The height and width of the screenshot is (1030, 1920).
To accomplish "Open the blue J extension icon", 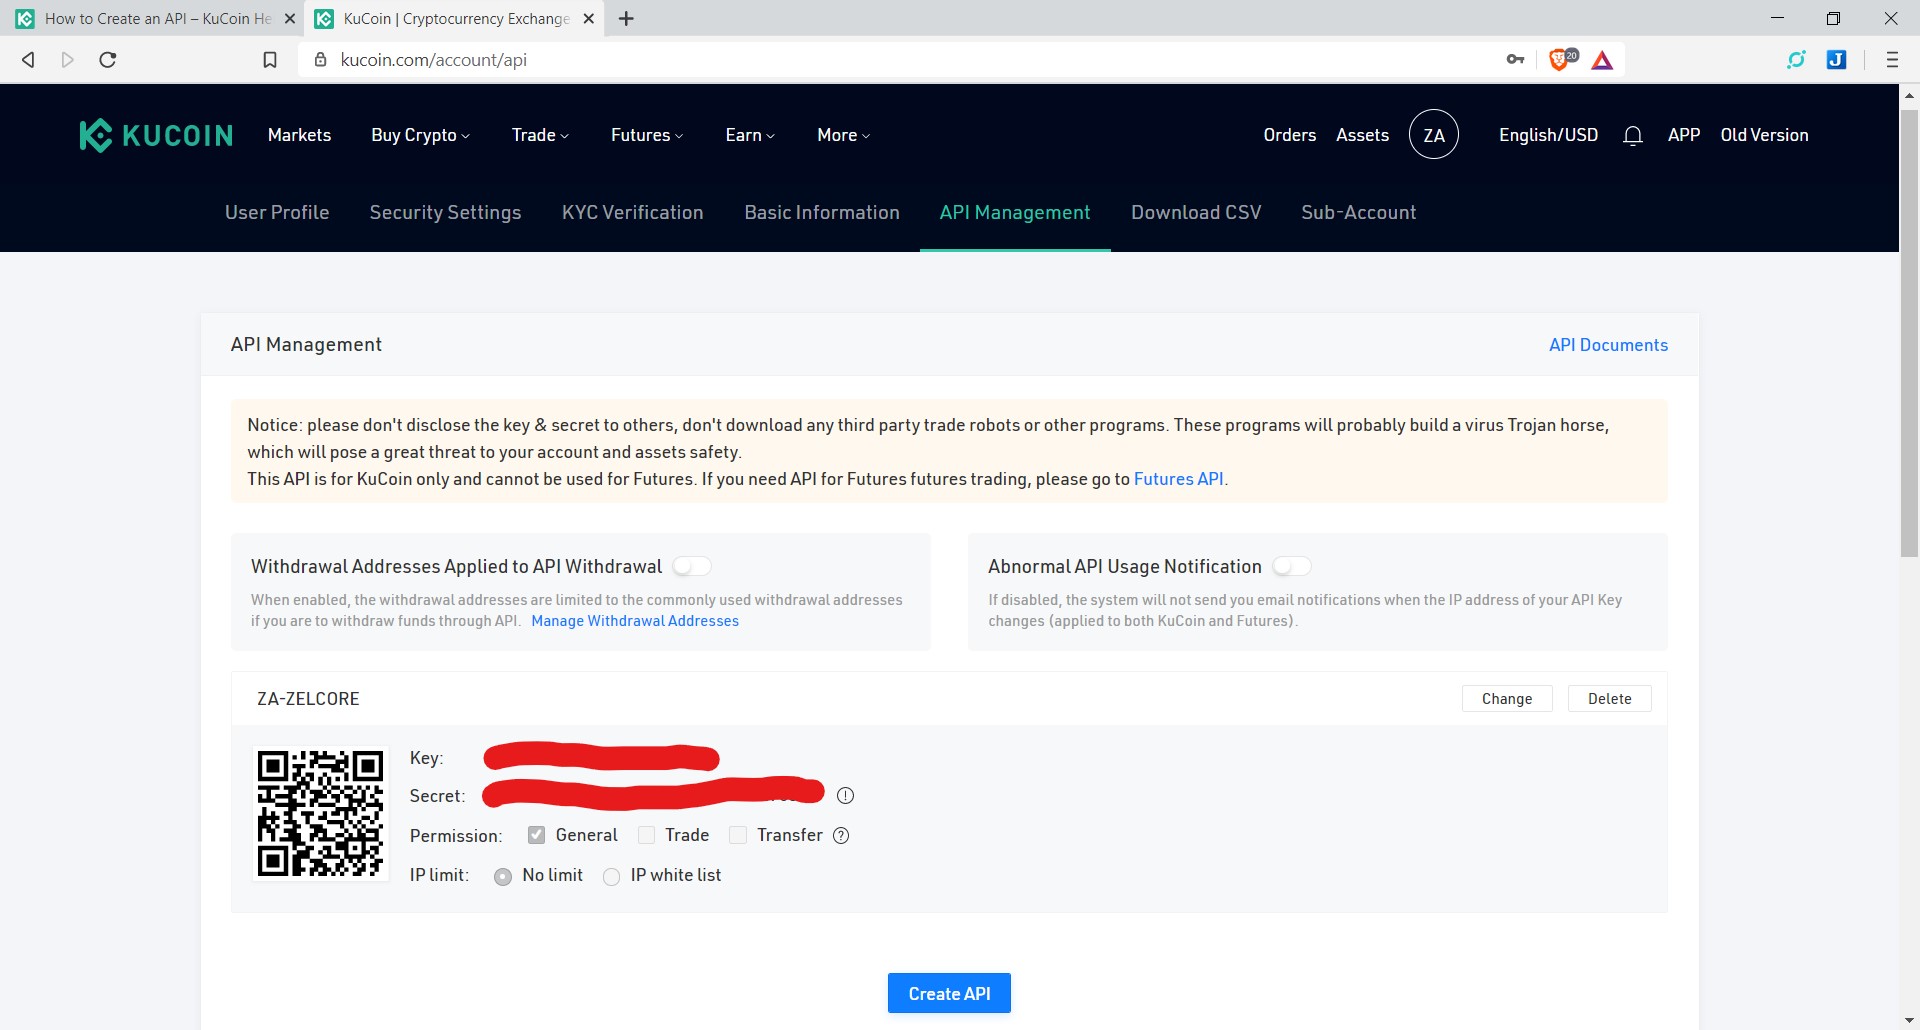I will point(1836,60).
